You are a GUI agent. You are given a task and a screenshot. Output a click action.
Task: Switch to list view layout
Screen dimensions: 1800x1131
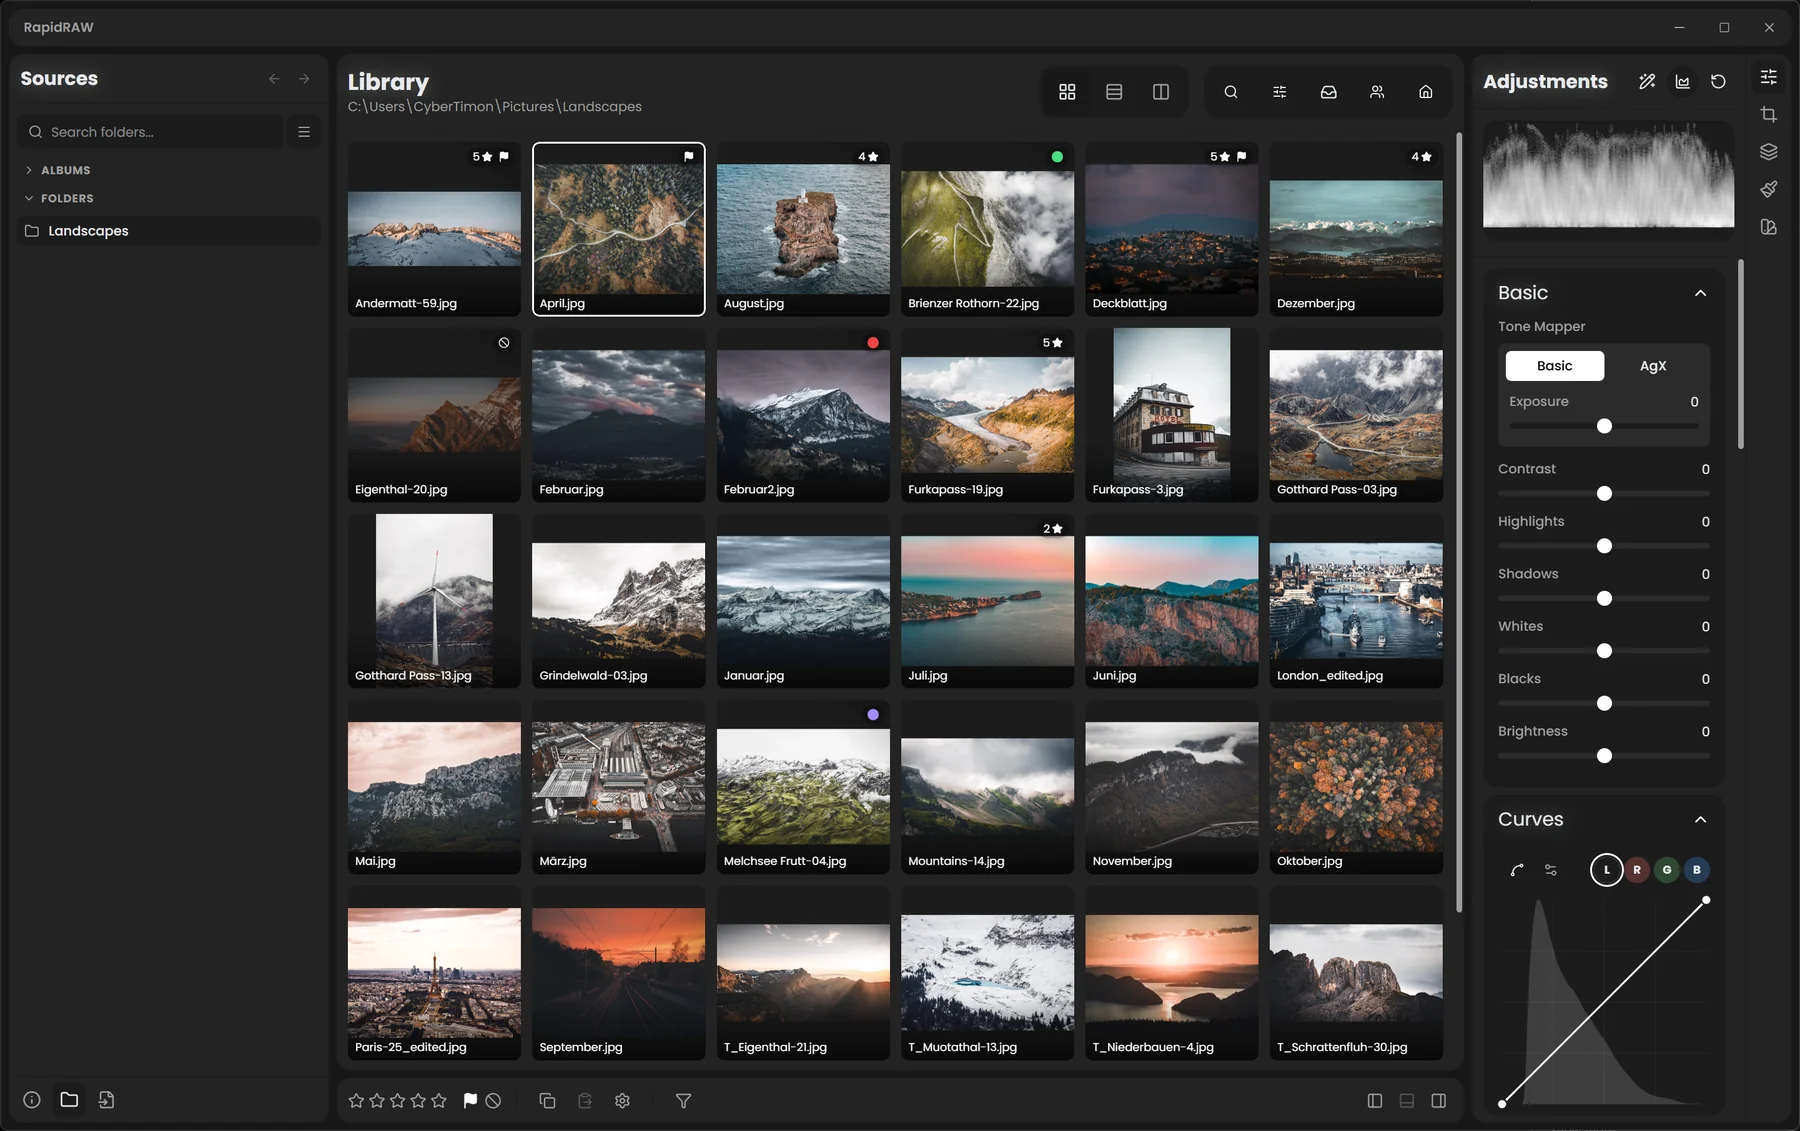coord(1114,92)
